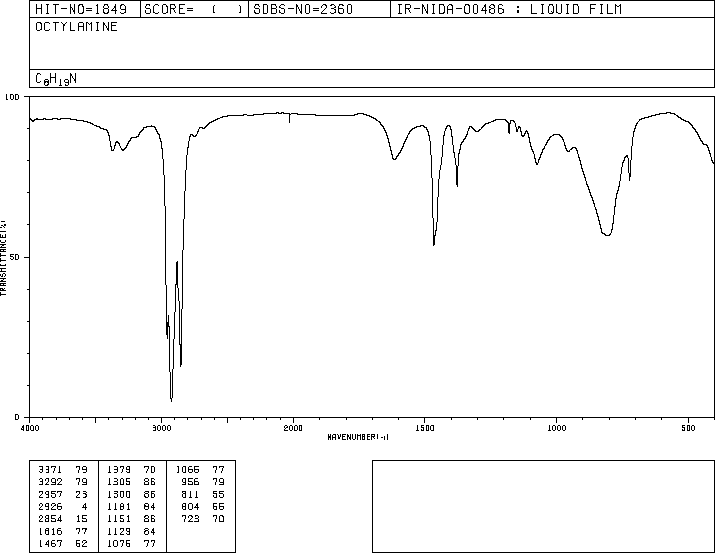This screenshot has height=553, width=715.
Task: Select the 723 70 peak table entry
Action: [202, 519]
